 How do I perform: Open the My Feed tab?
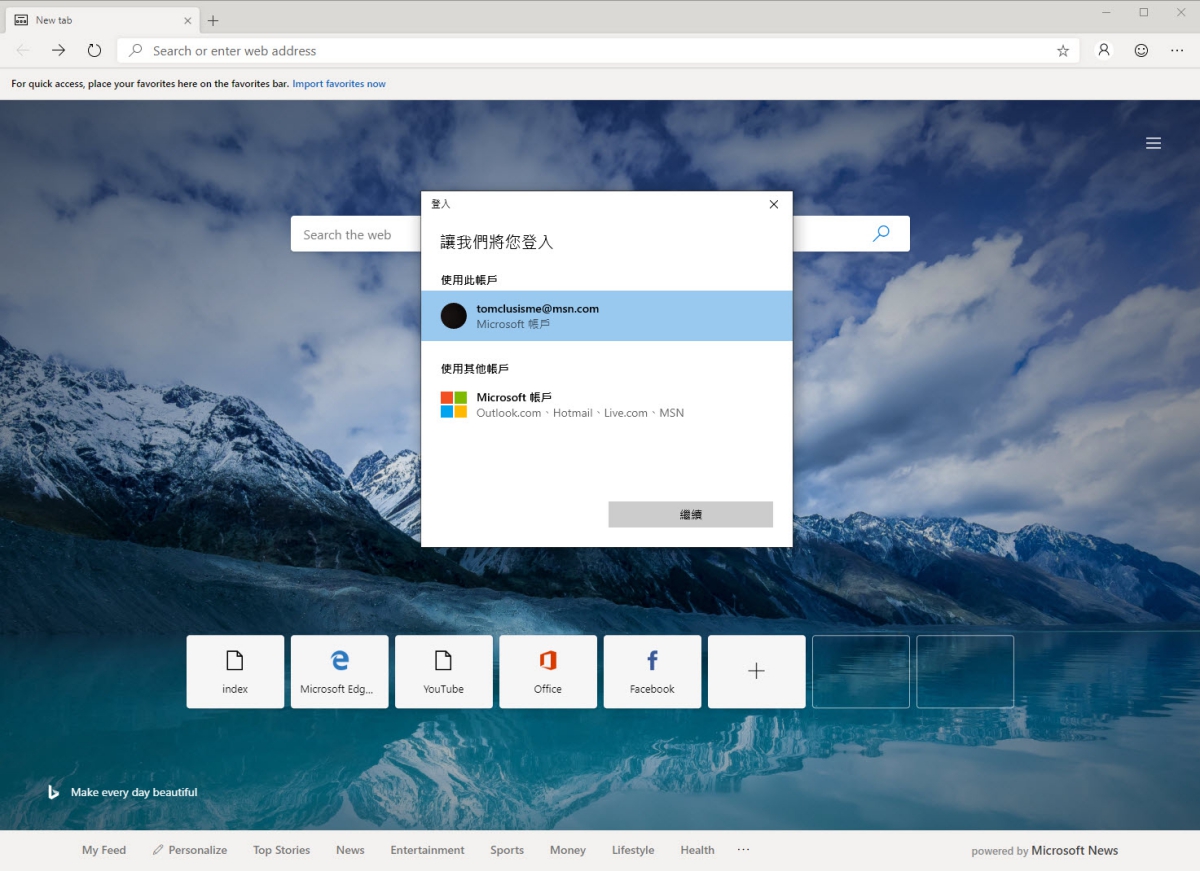point(104,850)
